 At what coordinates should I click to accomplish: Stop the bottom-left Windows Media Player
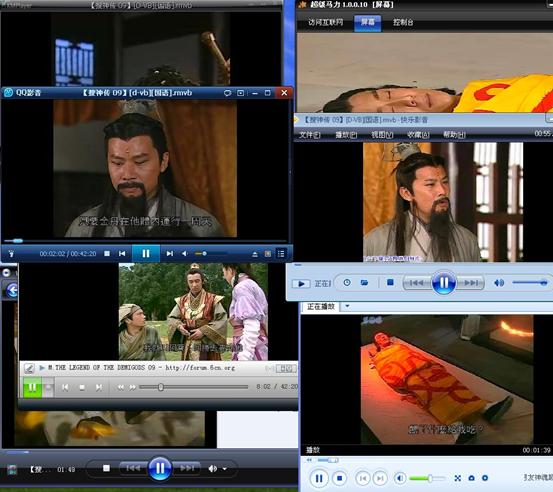106,468
